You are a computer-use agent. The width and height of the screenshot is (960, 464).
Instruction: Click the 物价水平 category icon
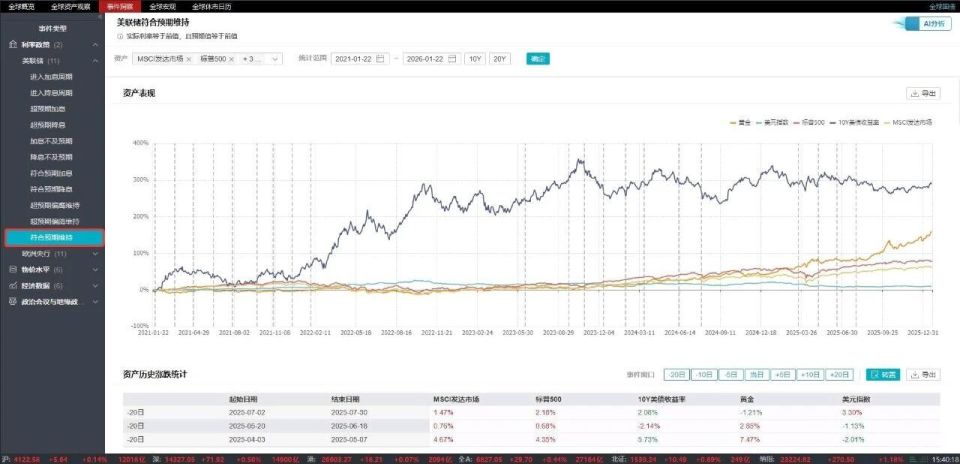tap(13, 269)
